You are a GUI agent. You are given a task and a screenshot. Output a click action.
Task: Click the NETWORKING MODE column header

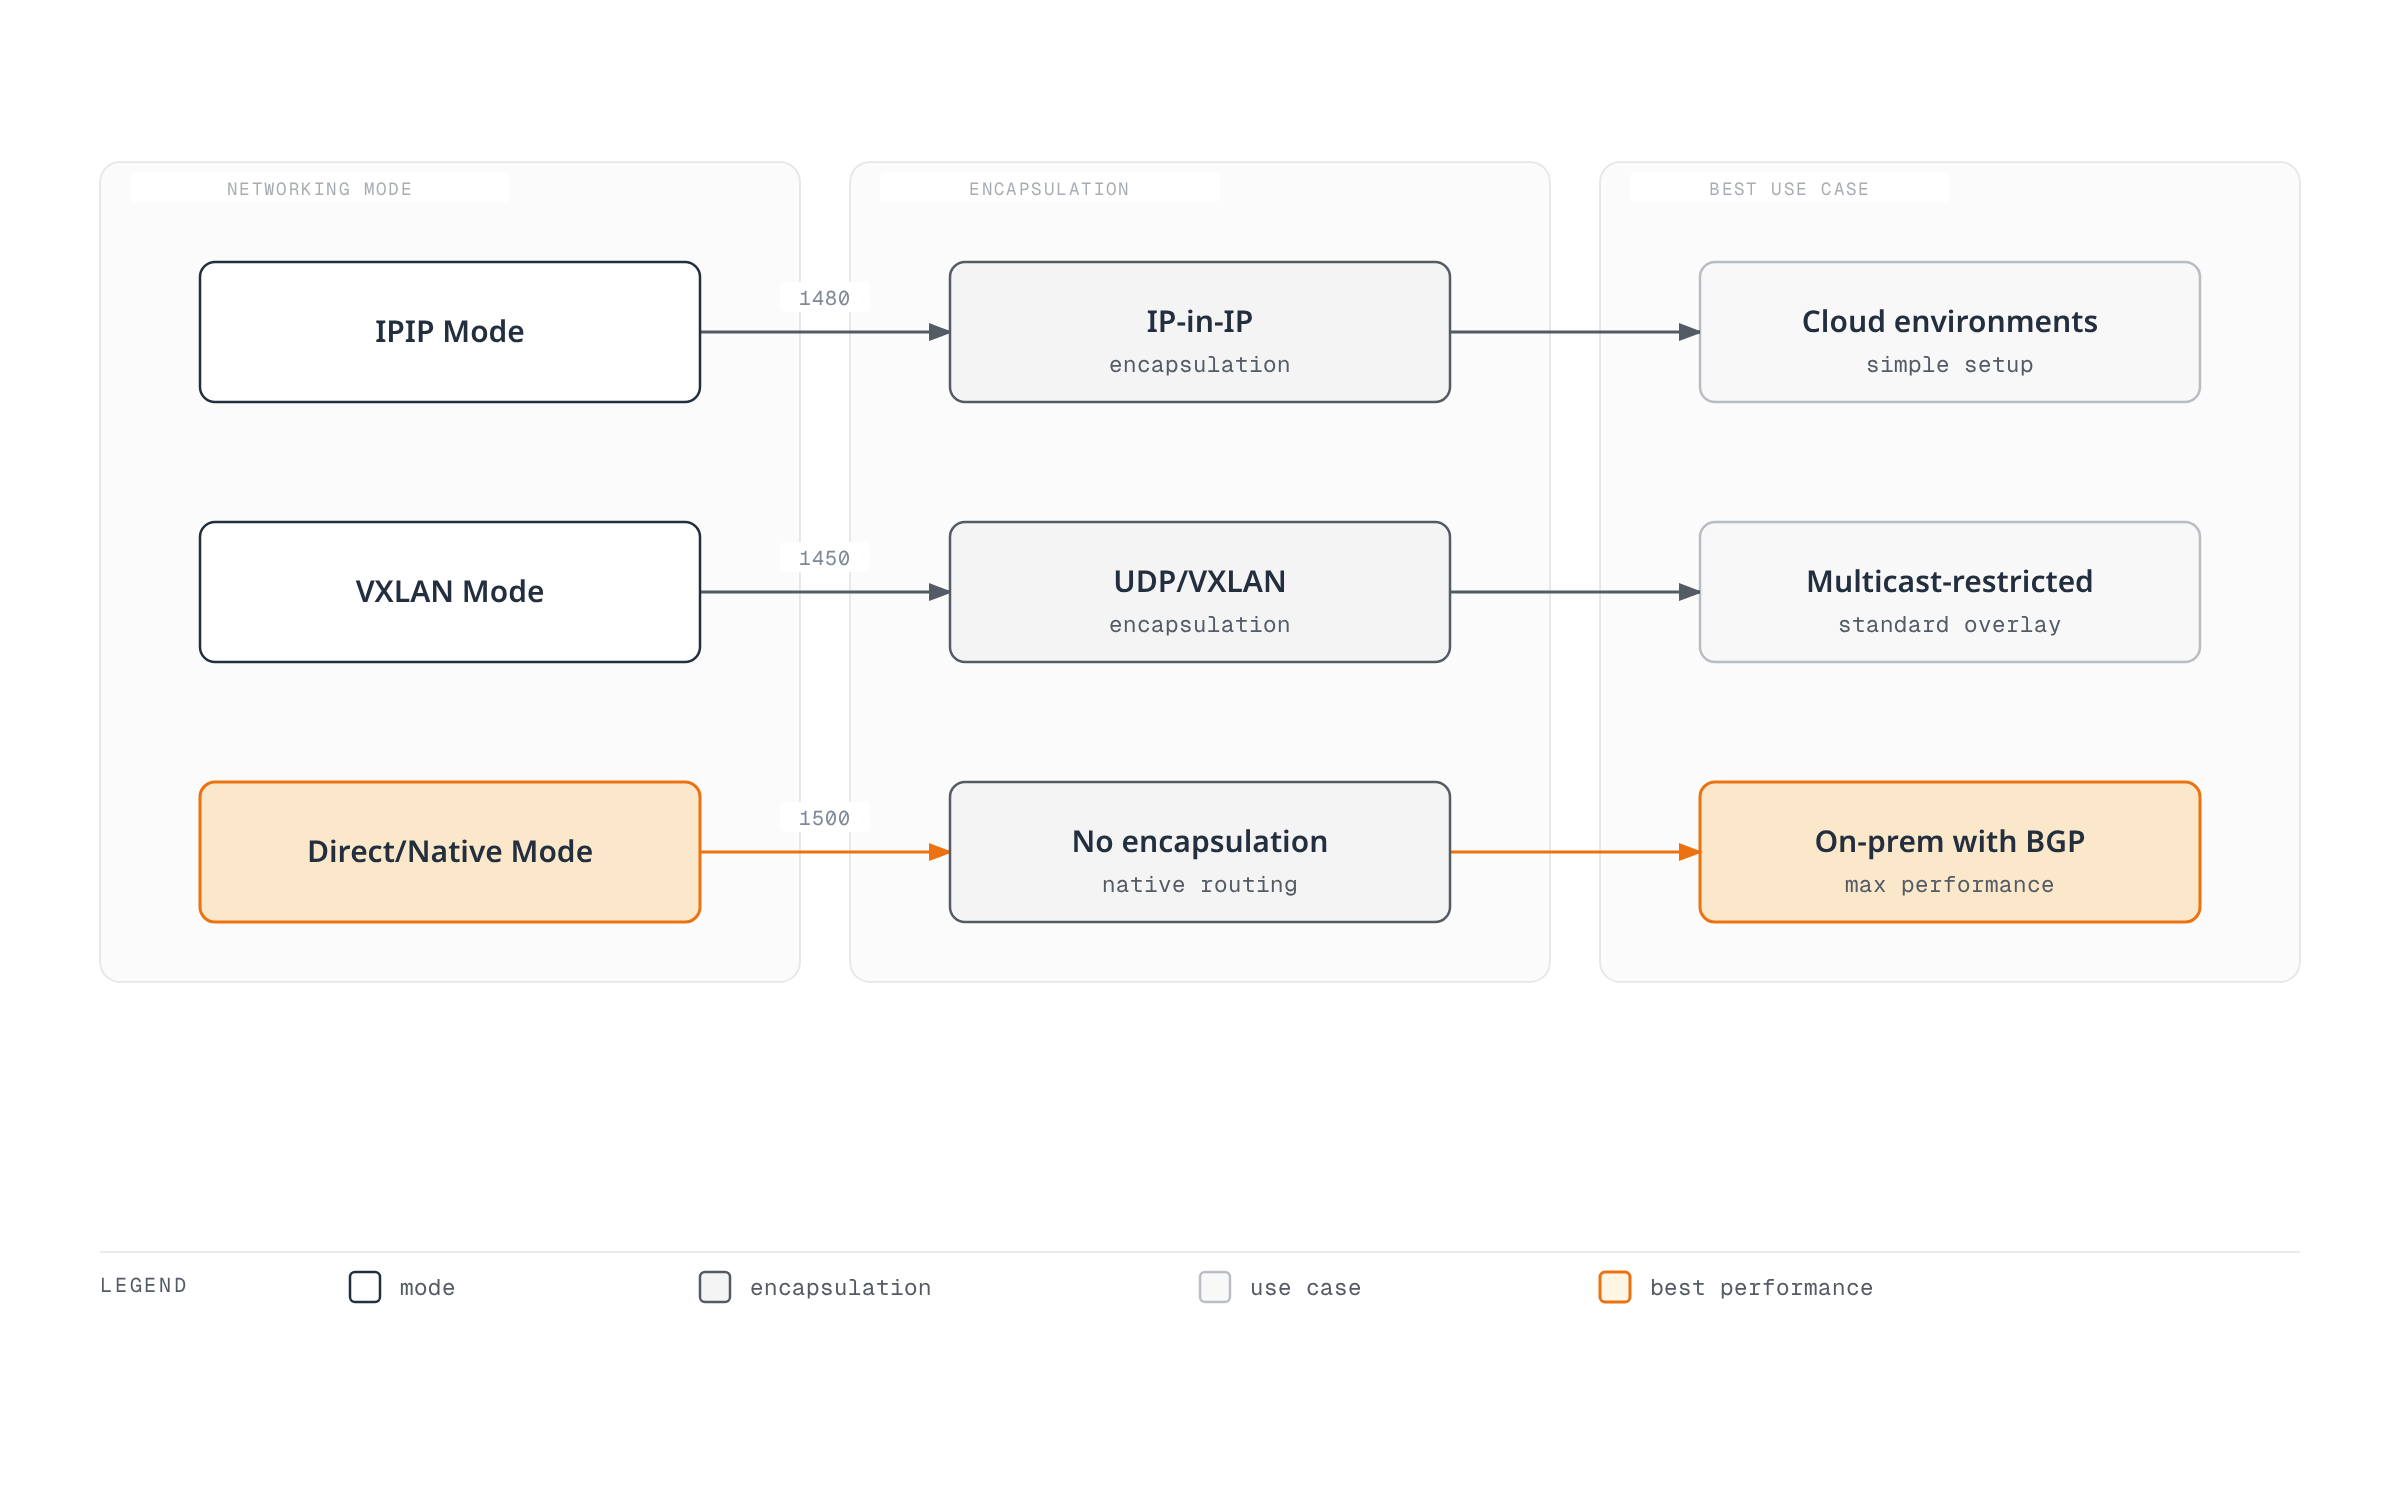319,189
